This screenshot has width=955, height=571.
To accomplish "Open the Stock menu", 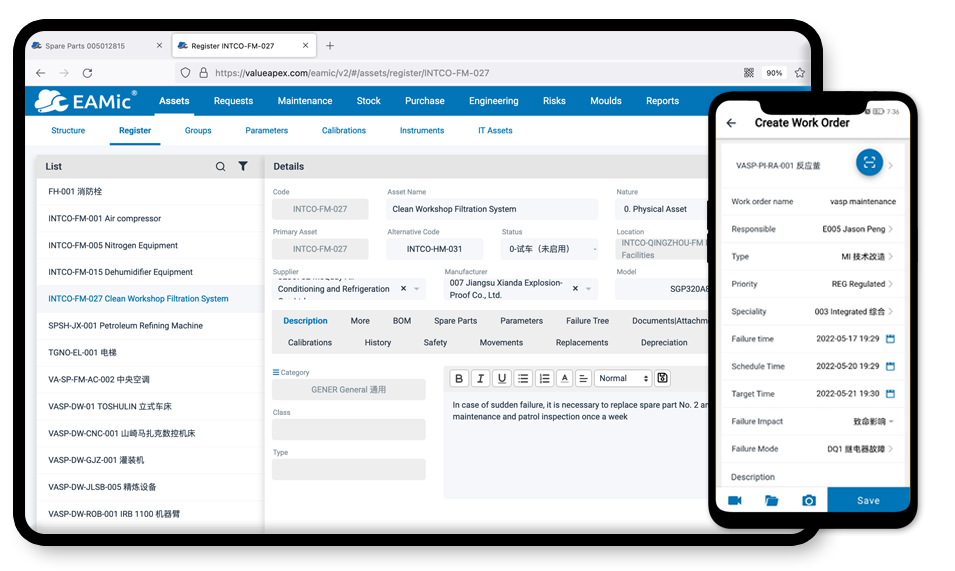I will [x=368, y=101].
